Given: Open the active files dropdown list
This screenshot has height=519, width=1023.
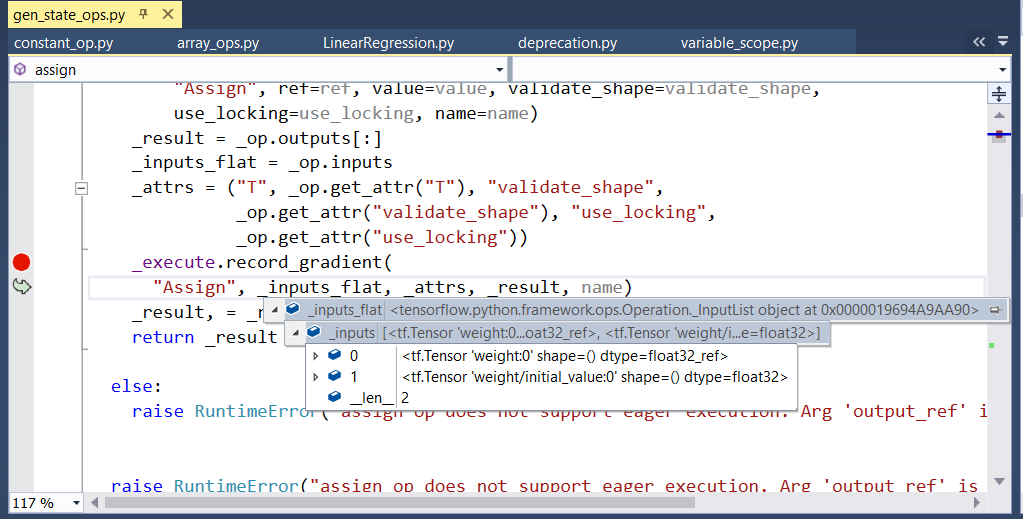Looking at the screenshot, I should click(1003, 42).
